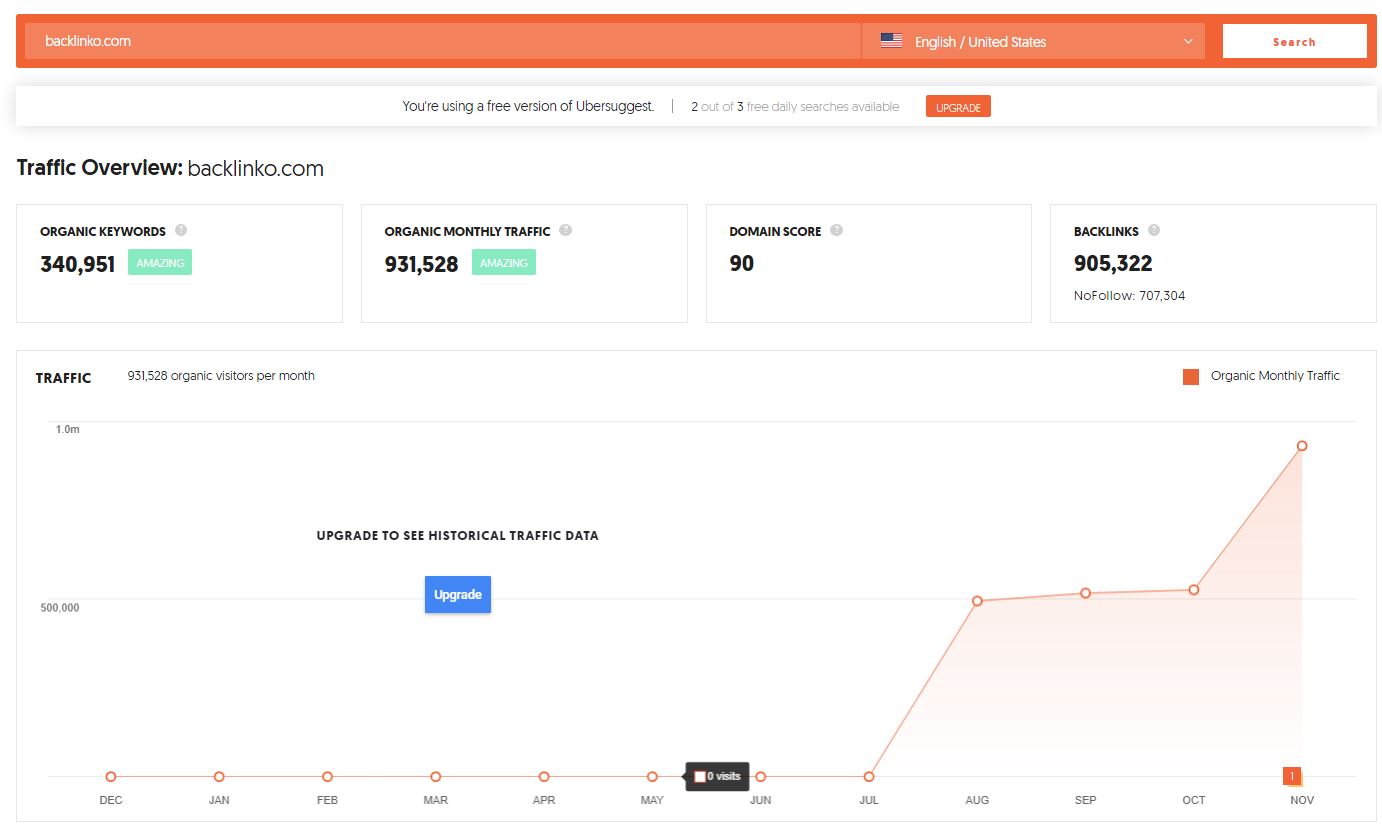Image resolution: width=1382 pixels, height=838 pixels.
Task: Click the blue Upgrade button on the chart
Action: tap(458, 595)
